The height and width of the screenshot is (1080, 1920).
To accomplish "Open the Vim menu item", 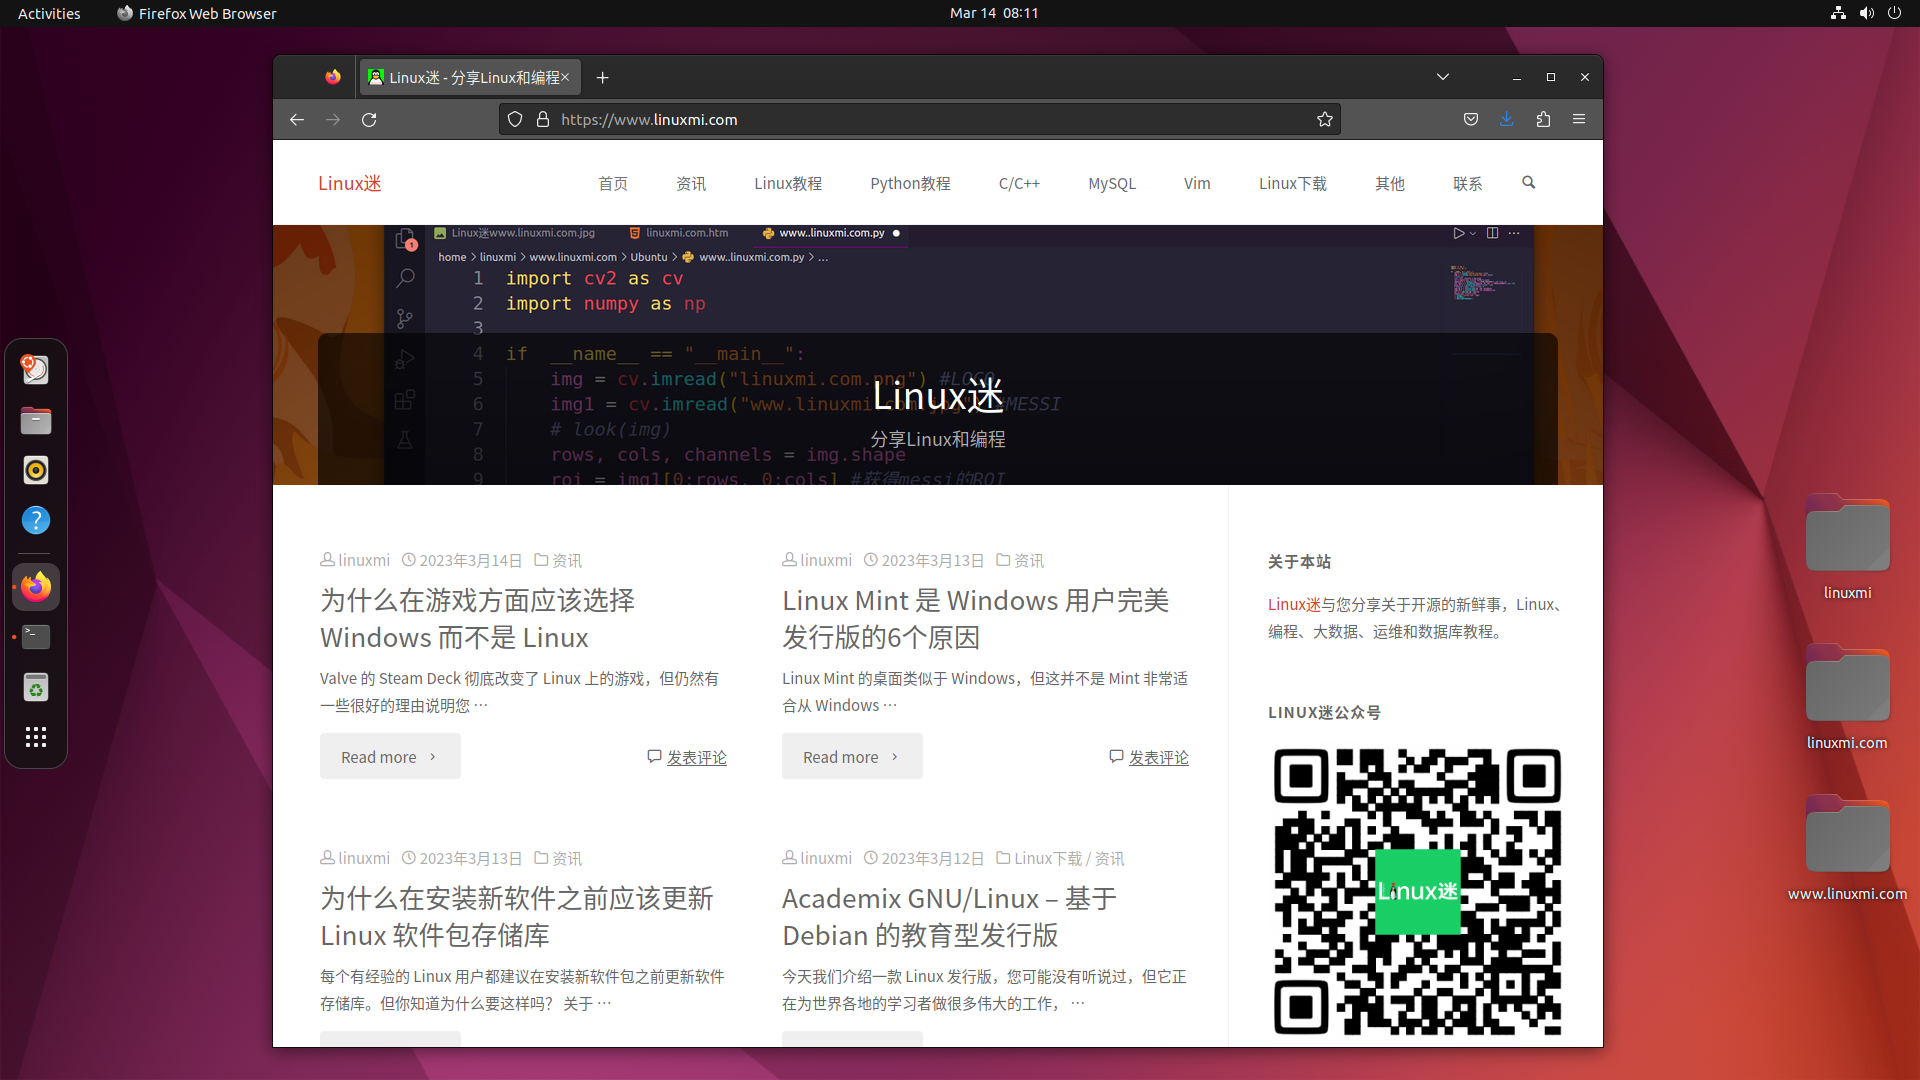I will [1197, 183].
